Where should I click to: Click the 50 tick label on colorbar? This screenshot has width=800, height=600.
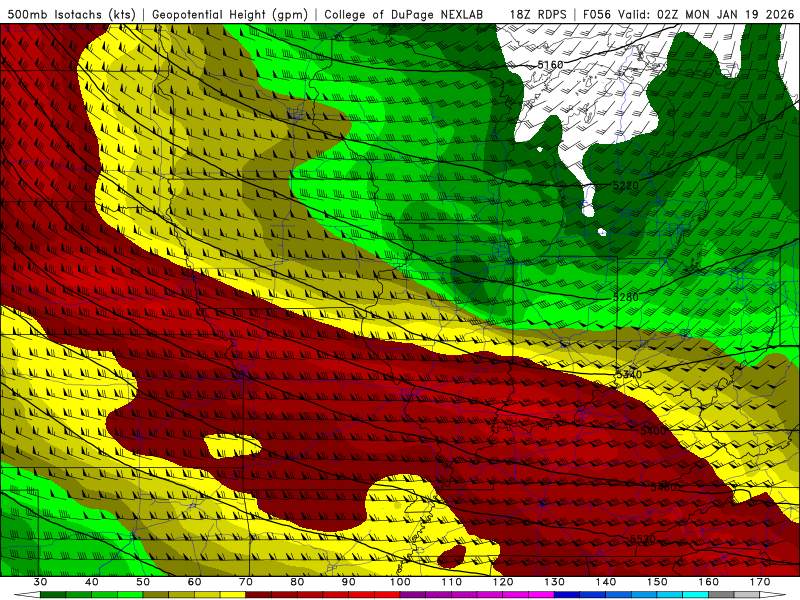tap(143, 582)
